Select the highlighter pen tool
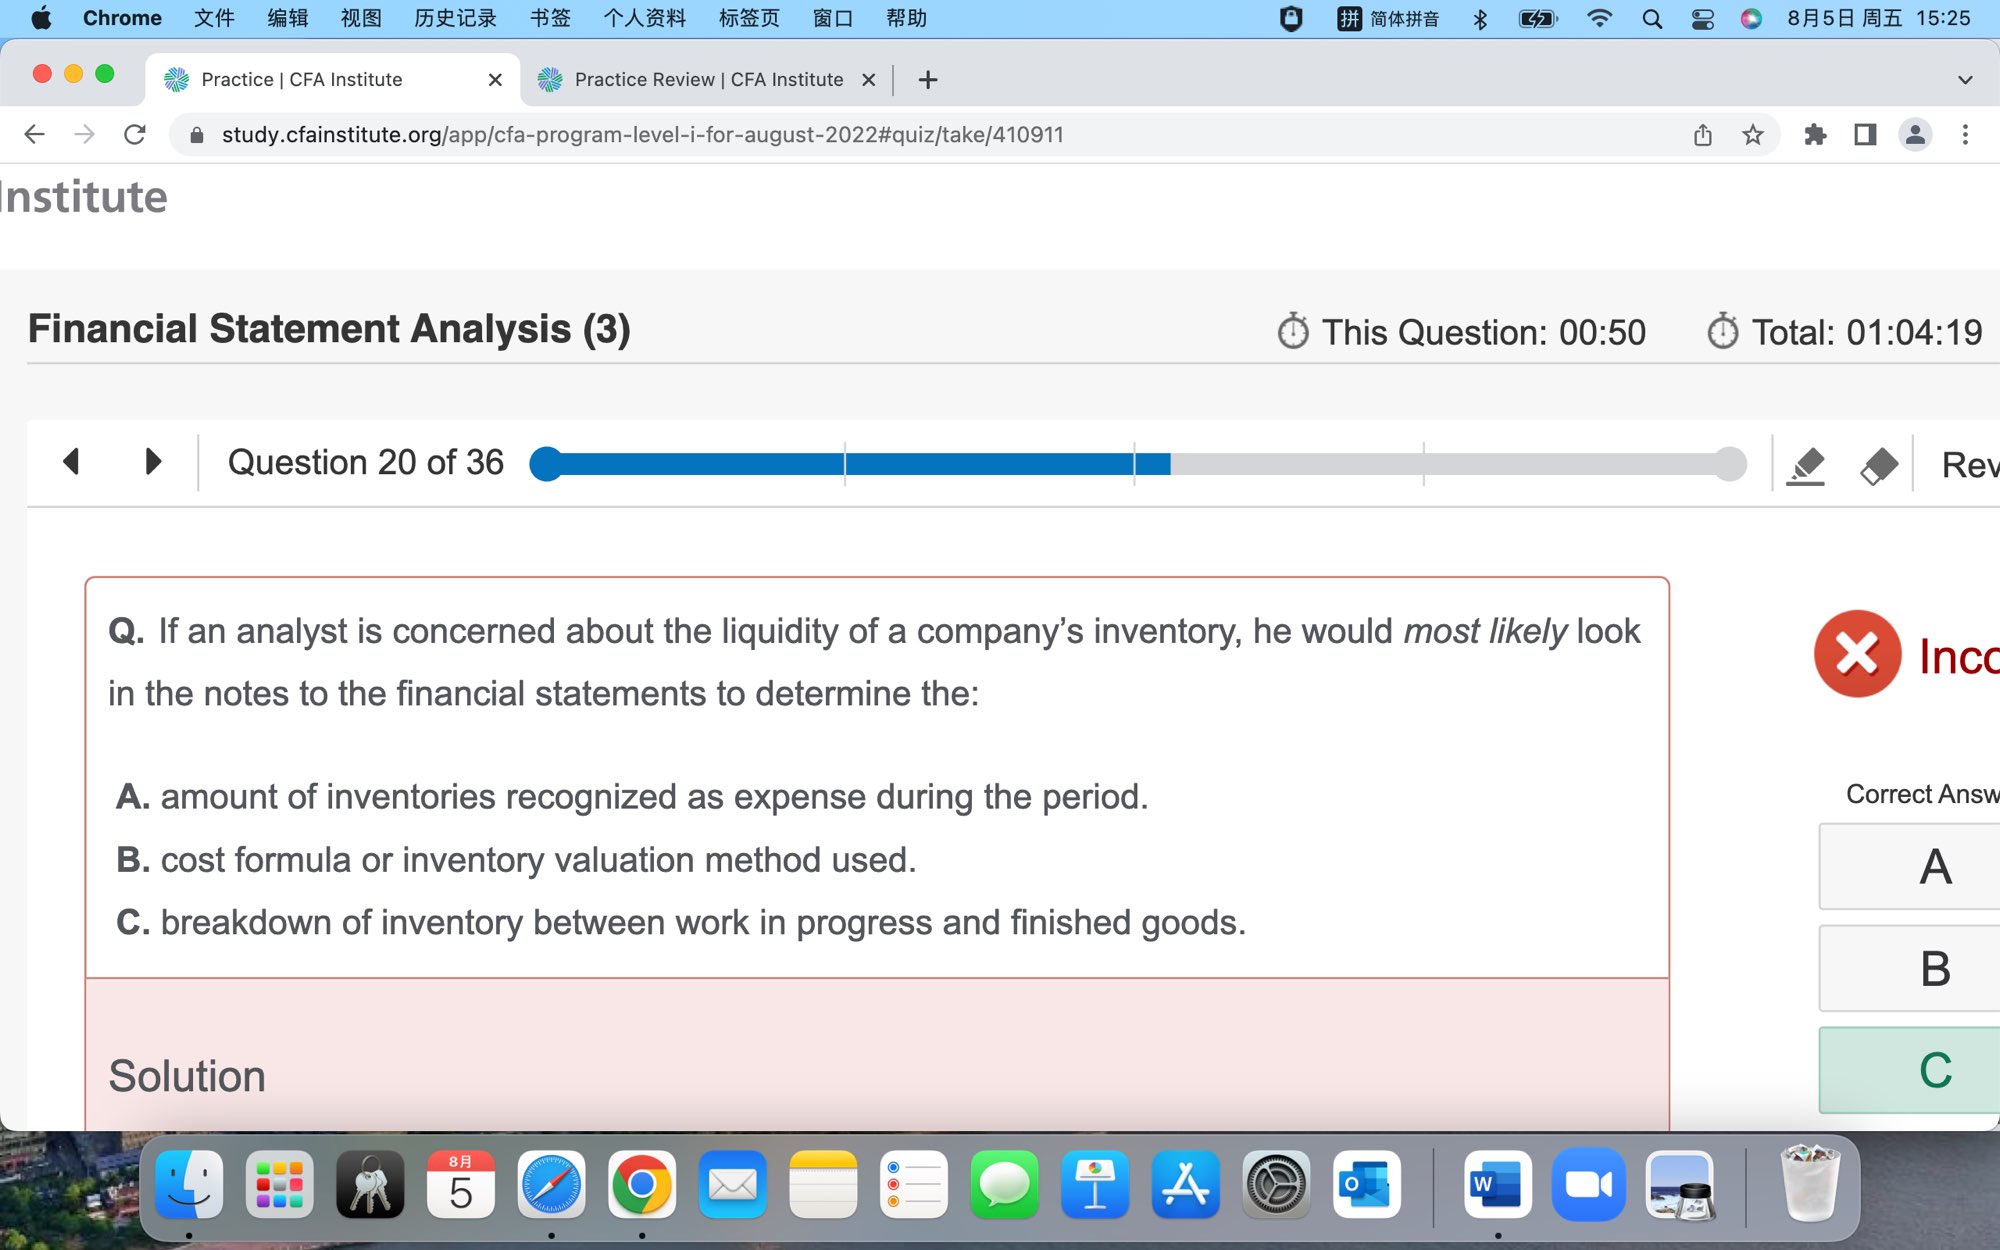The image size is (2000, 1250). point(1805,465)
